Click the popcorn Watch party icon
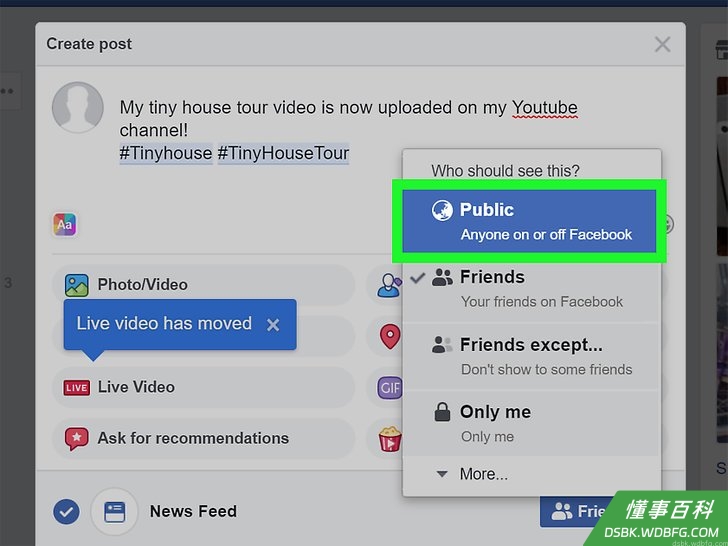This screenshot has width=728, height=546. 390,439
